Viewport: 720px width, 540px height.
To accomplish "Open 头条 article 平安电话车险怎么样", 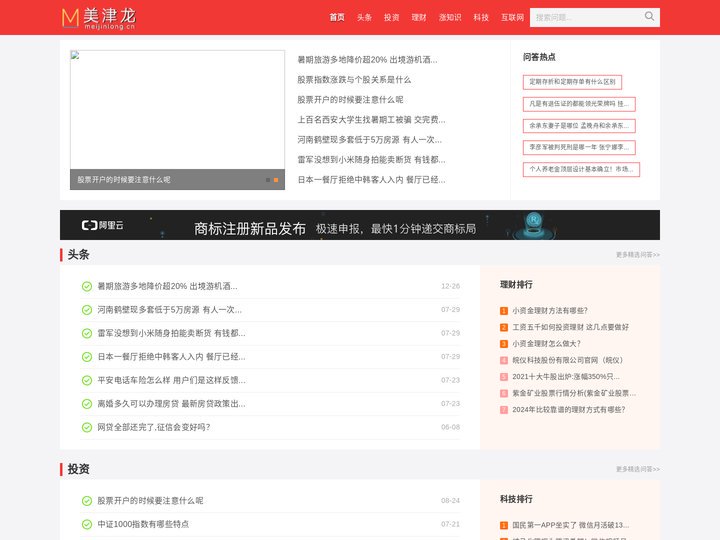I will click(171, 380).
